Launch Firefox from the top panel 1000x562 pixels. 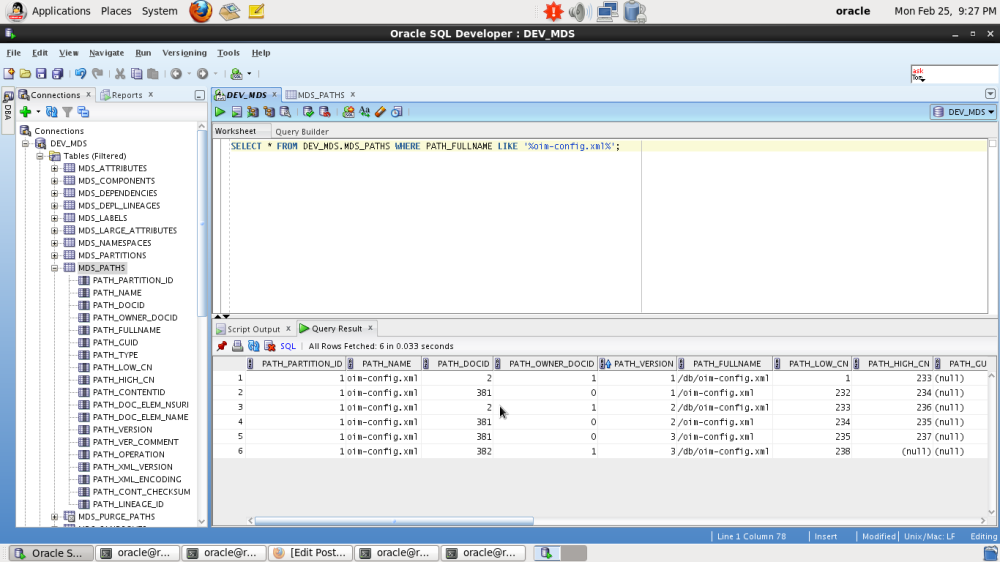coord(200,11)
